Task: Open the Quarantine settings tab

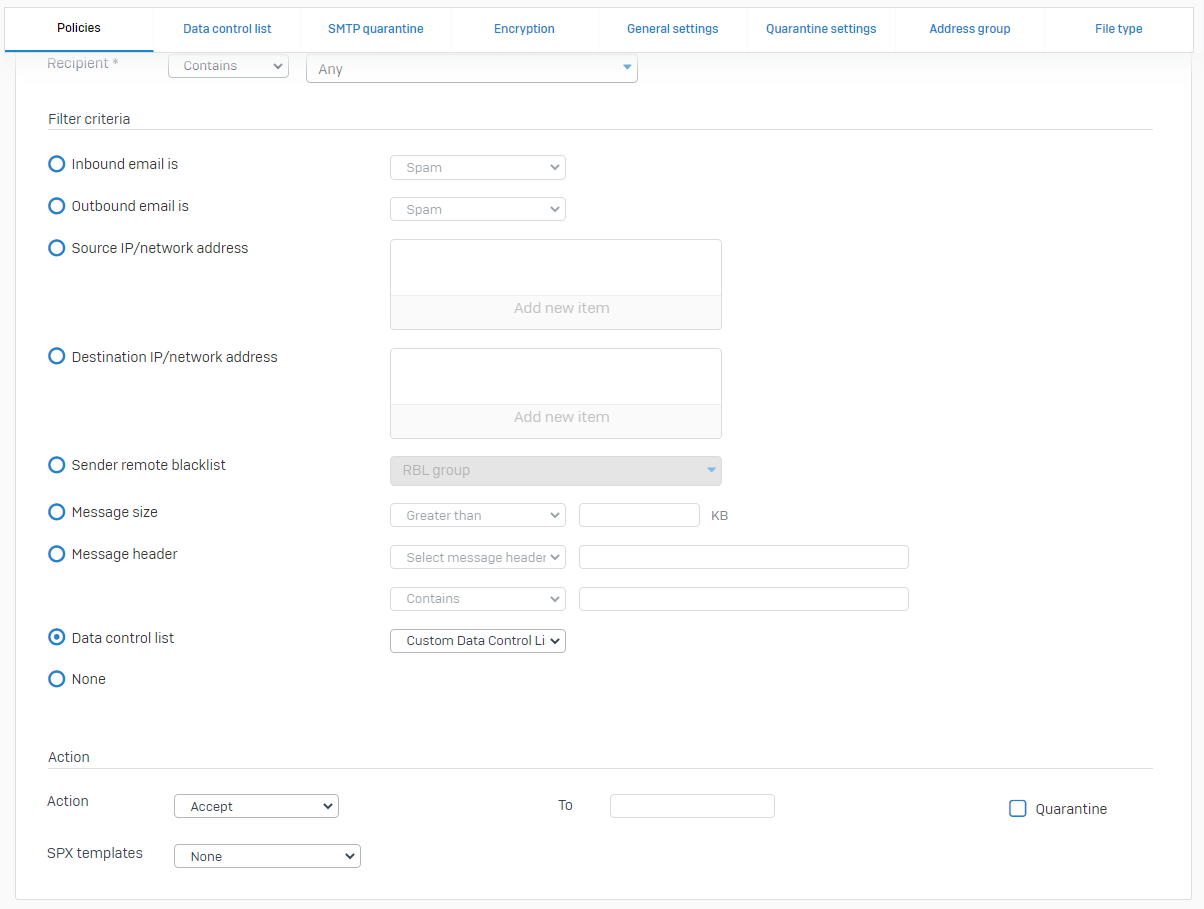Action: point(821,29)
